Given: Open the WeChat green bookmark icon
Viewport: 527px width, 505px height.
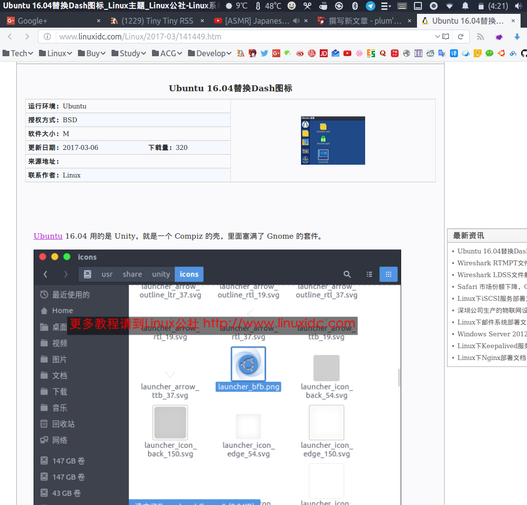Looking at the screenshot, I should [489, 53].
